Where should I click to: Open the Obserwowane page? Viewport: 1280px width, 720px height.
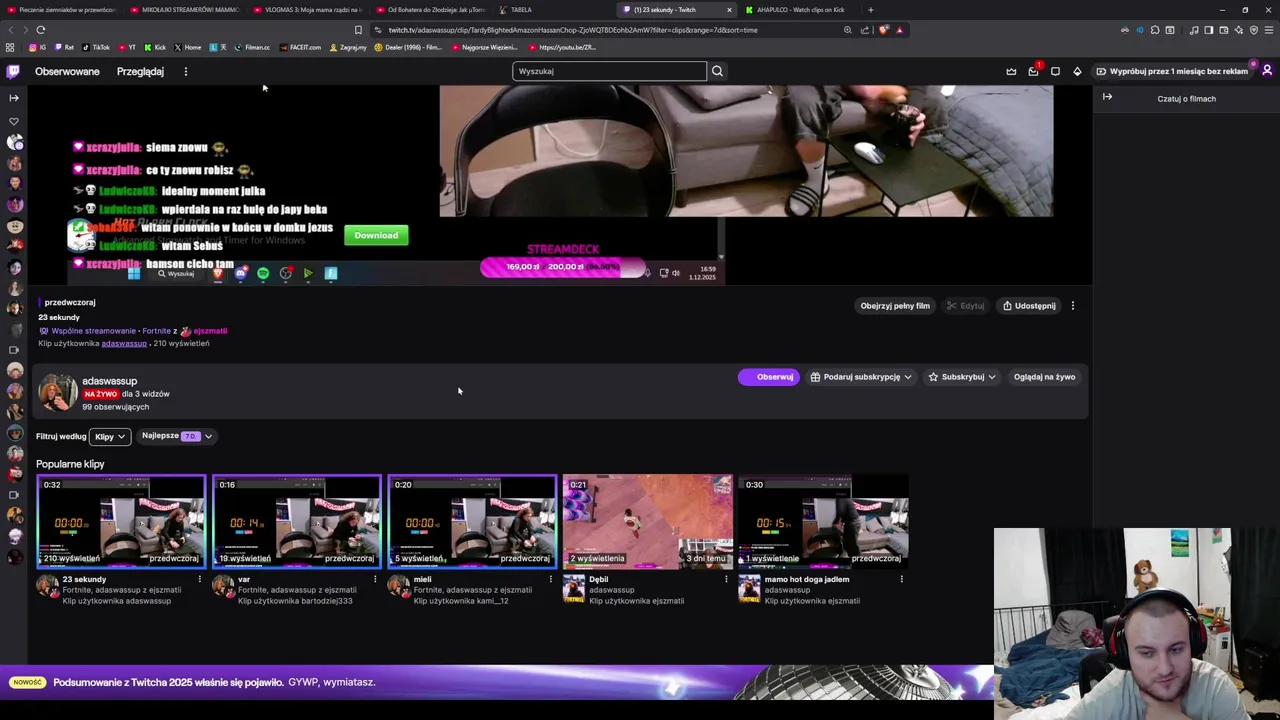(x=67, y=72)
